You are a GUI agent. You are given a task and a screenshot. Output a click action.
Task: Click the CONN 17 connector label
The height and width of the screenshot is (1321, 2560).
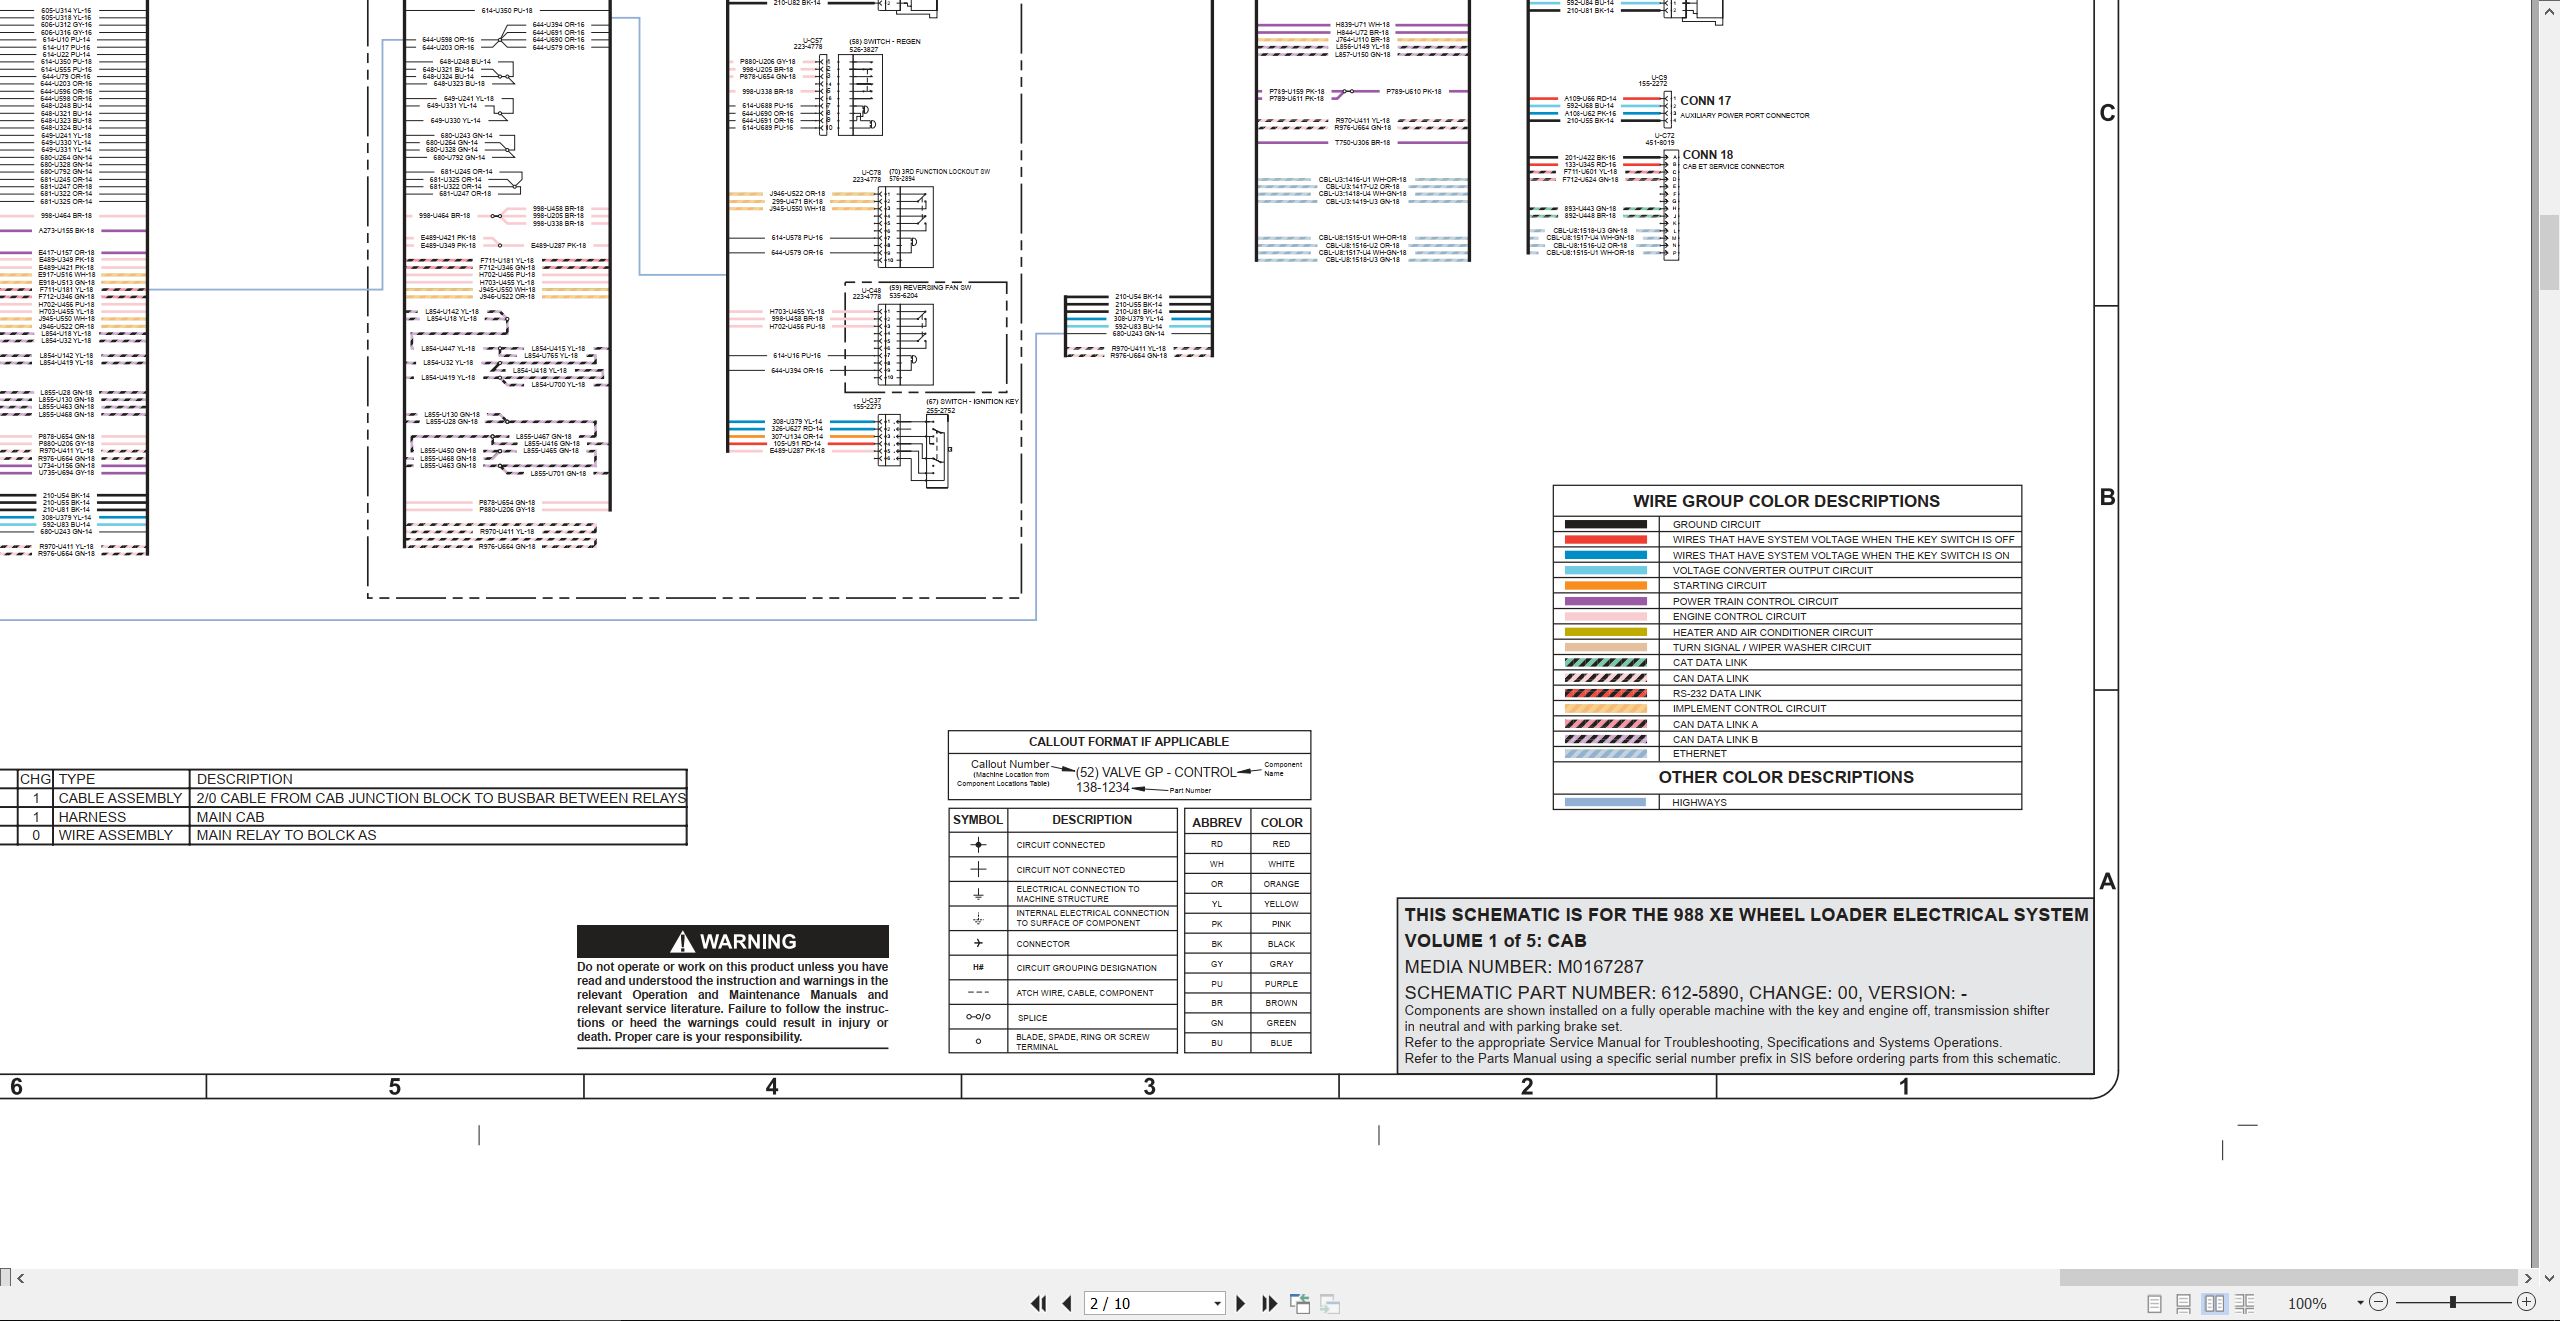click(x=1705, y=101)
